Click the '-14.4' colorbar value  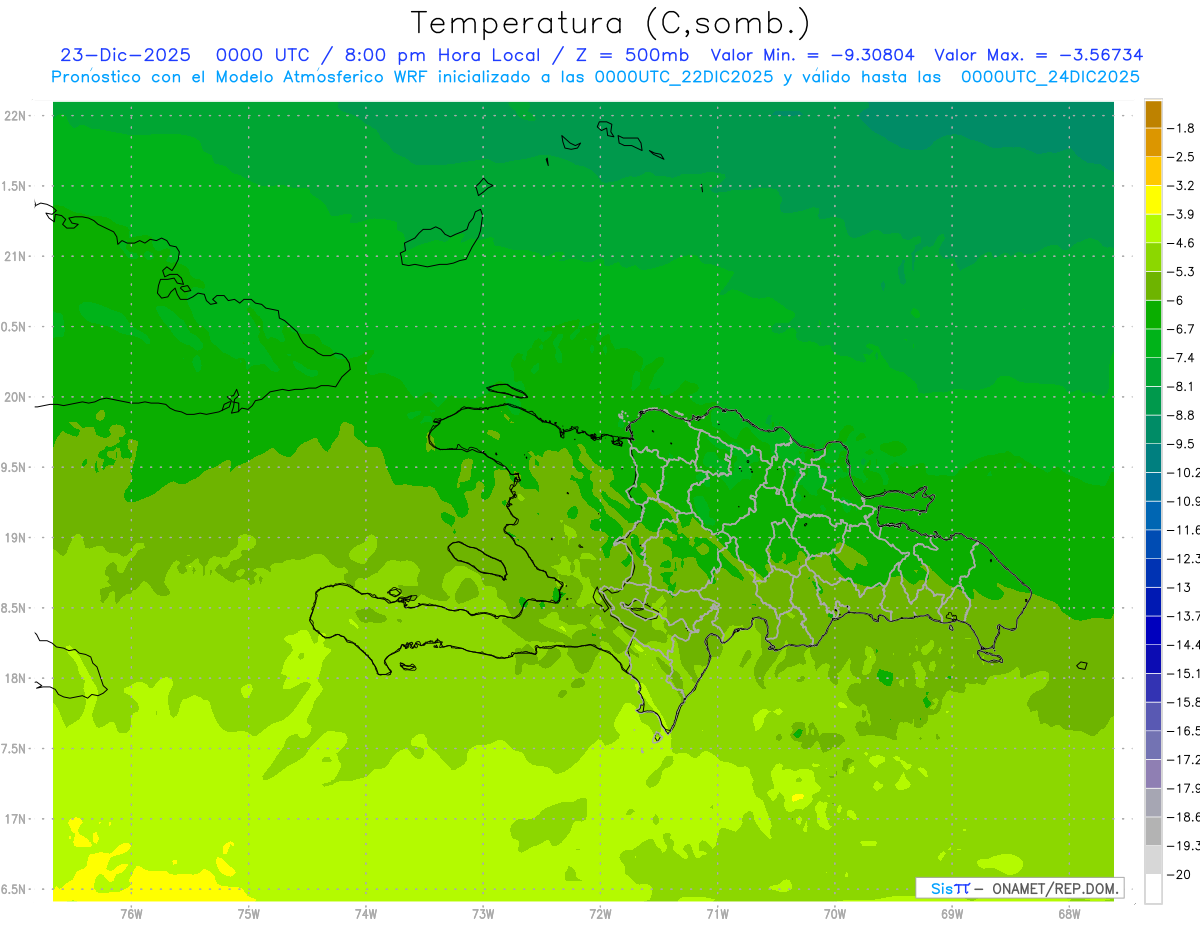tap(1184, 645)
